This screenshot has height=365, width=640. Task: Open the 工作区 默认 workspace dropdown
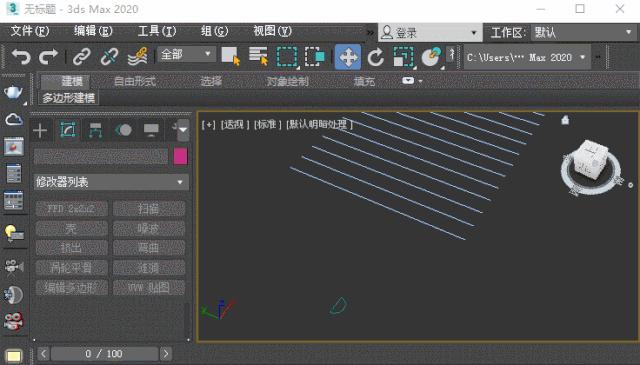[583, 32]
